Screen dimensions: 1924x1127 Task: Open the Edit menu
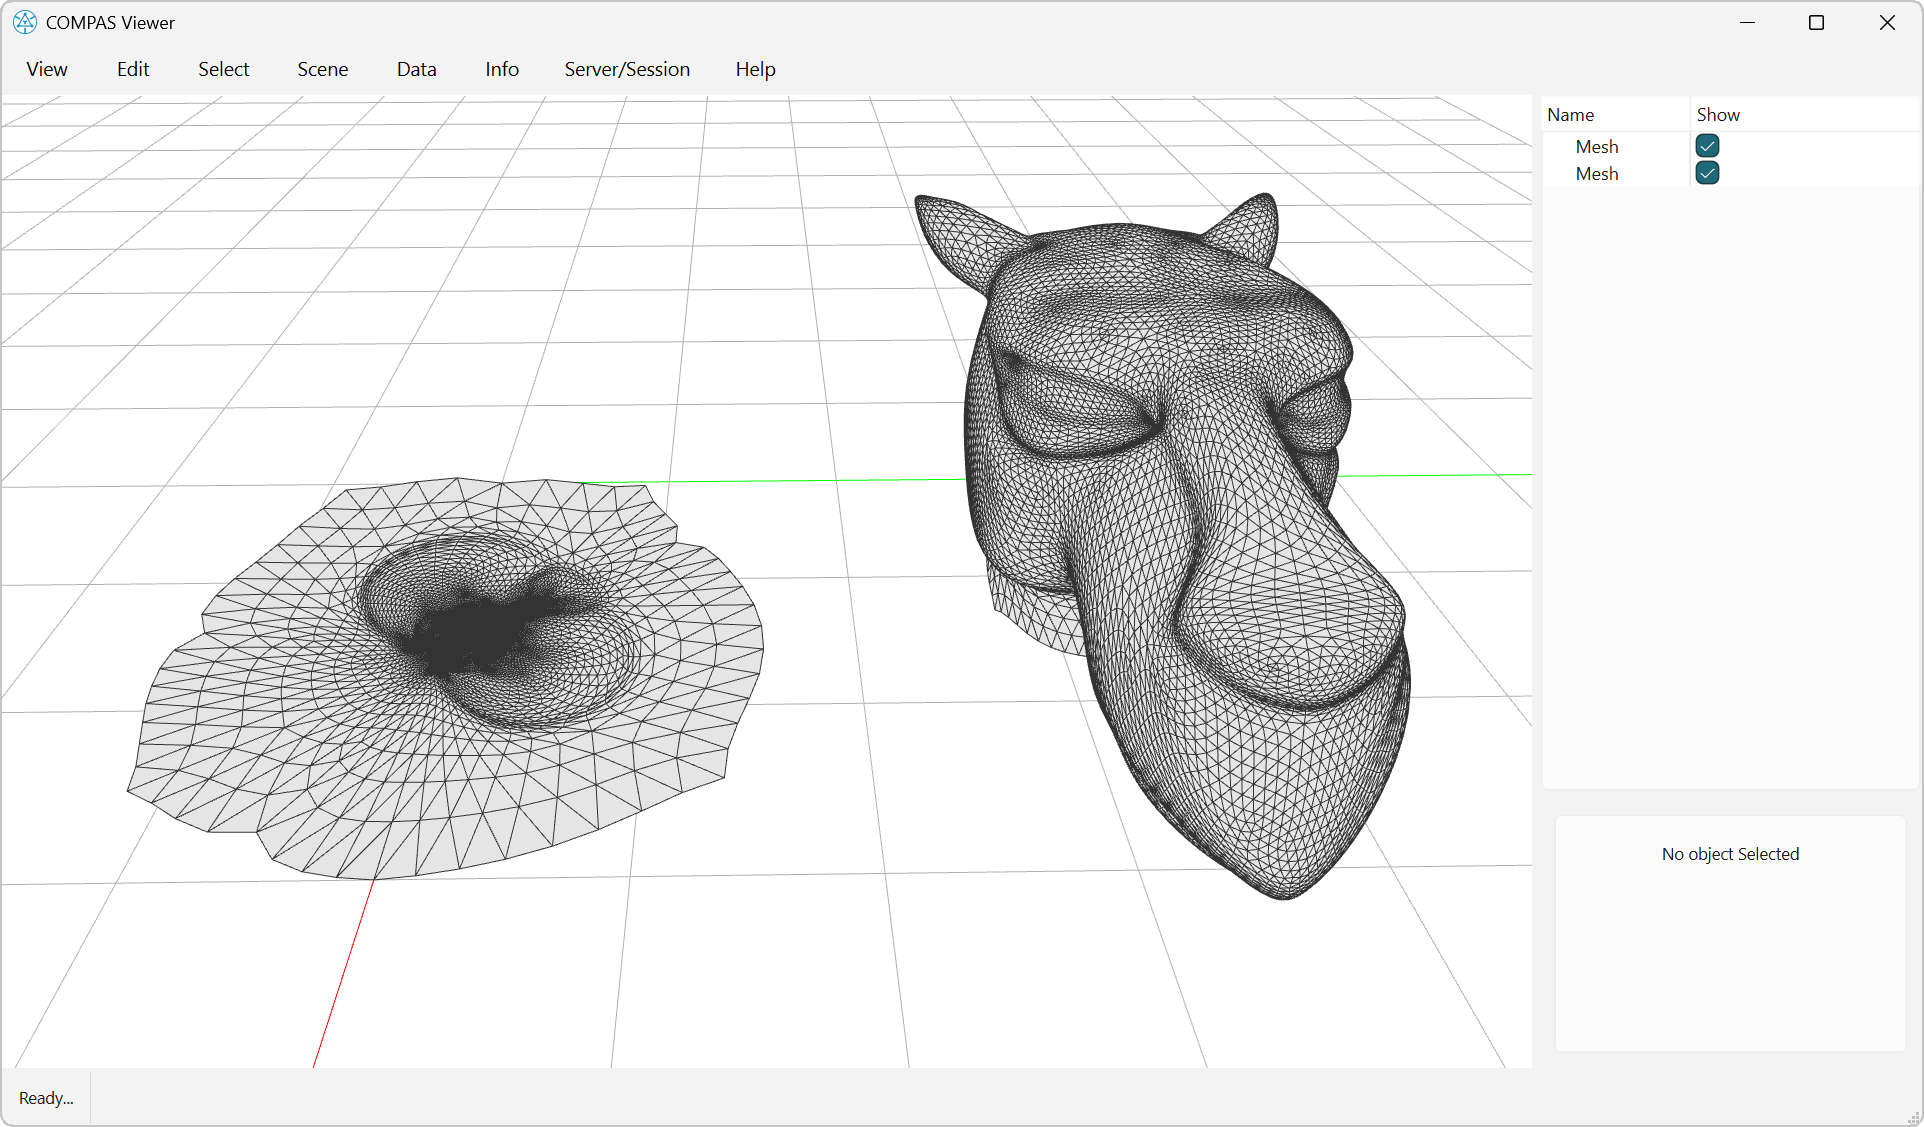tap(132, 69)
